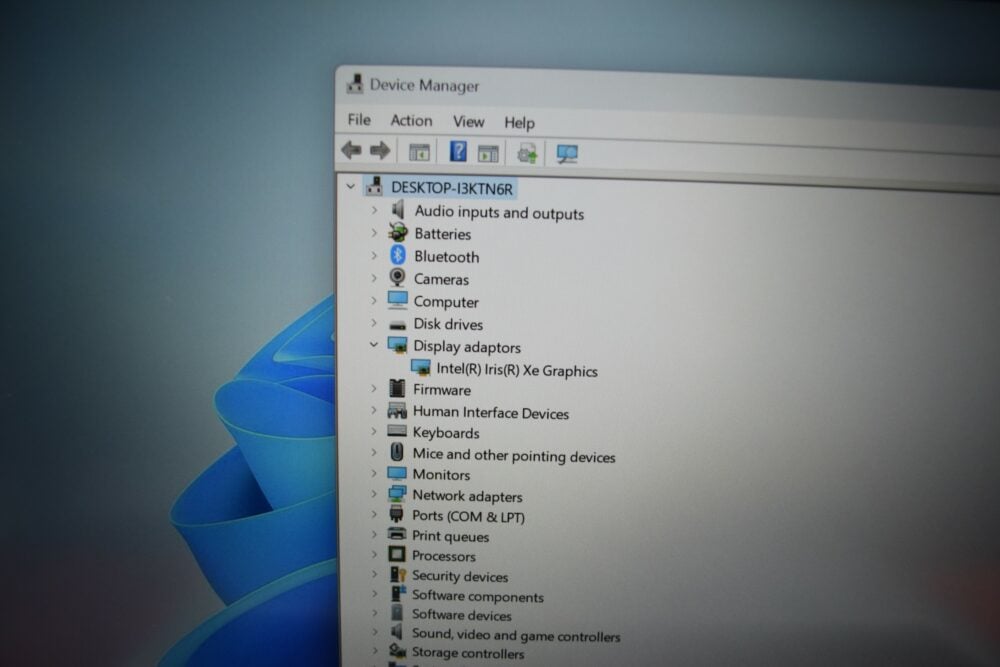Select the Software components label
The image size is (1000, 667).
[478, 596]
